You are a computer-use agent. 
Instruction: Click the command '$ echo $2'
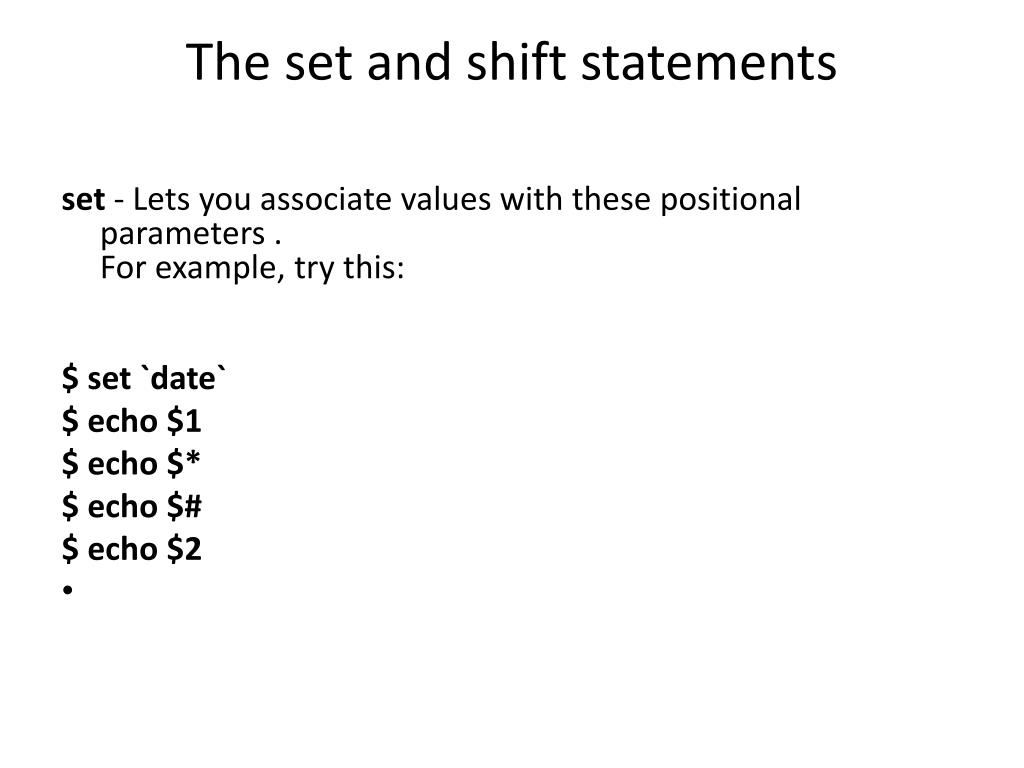pos(131,549)
